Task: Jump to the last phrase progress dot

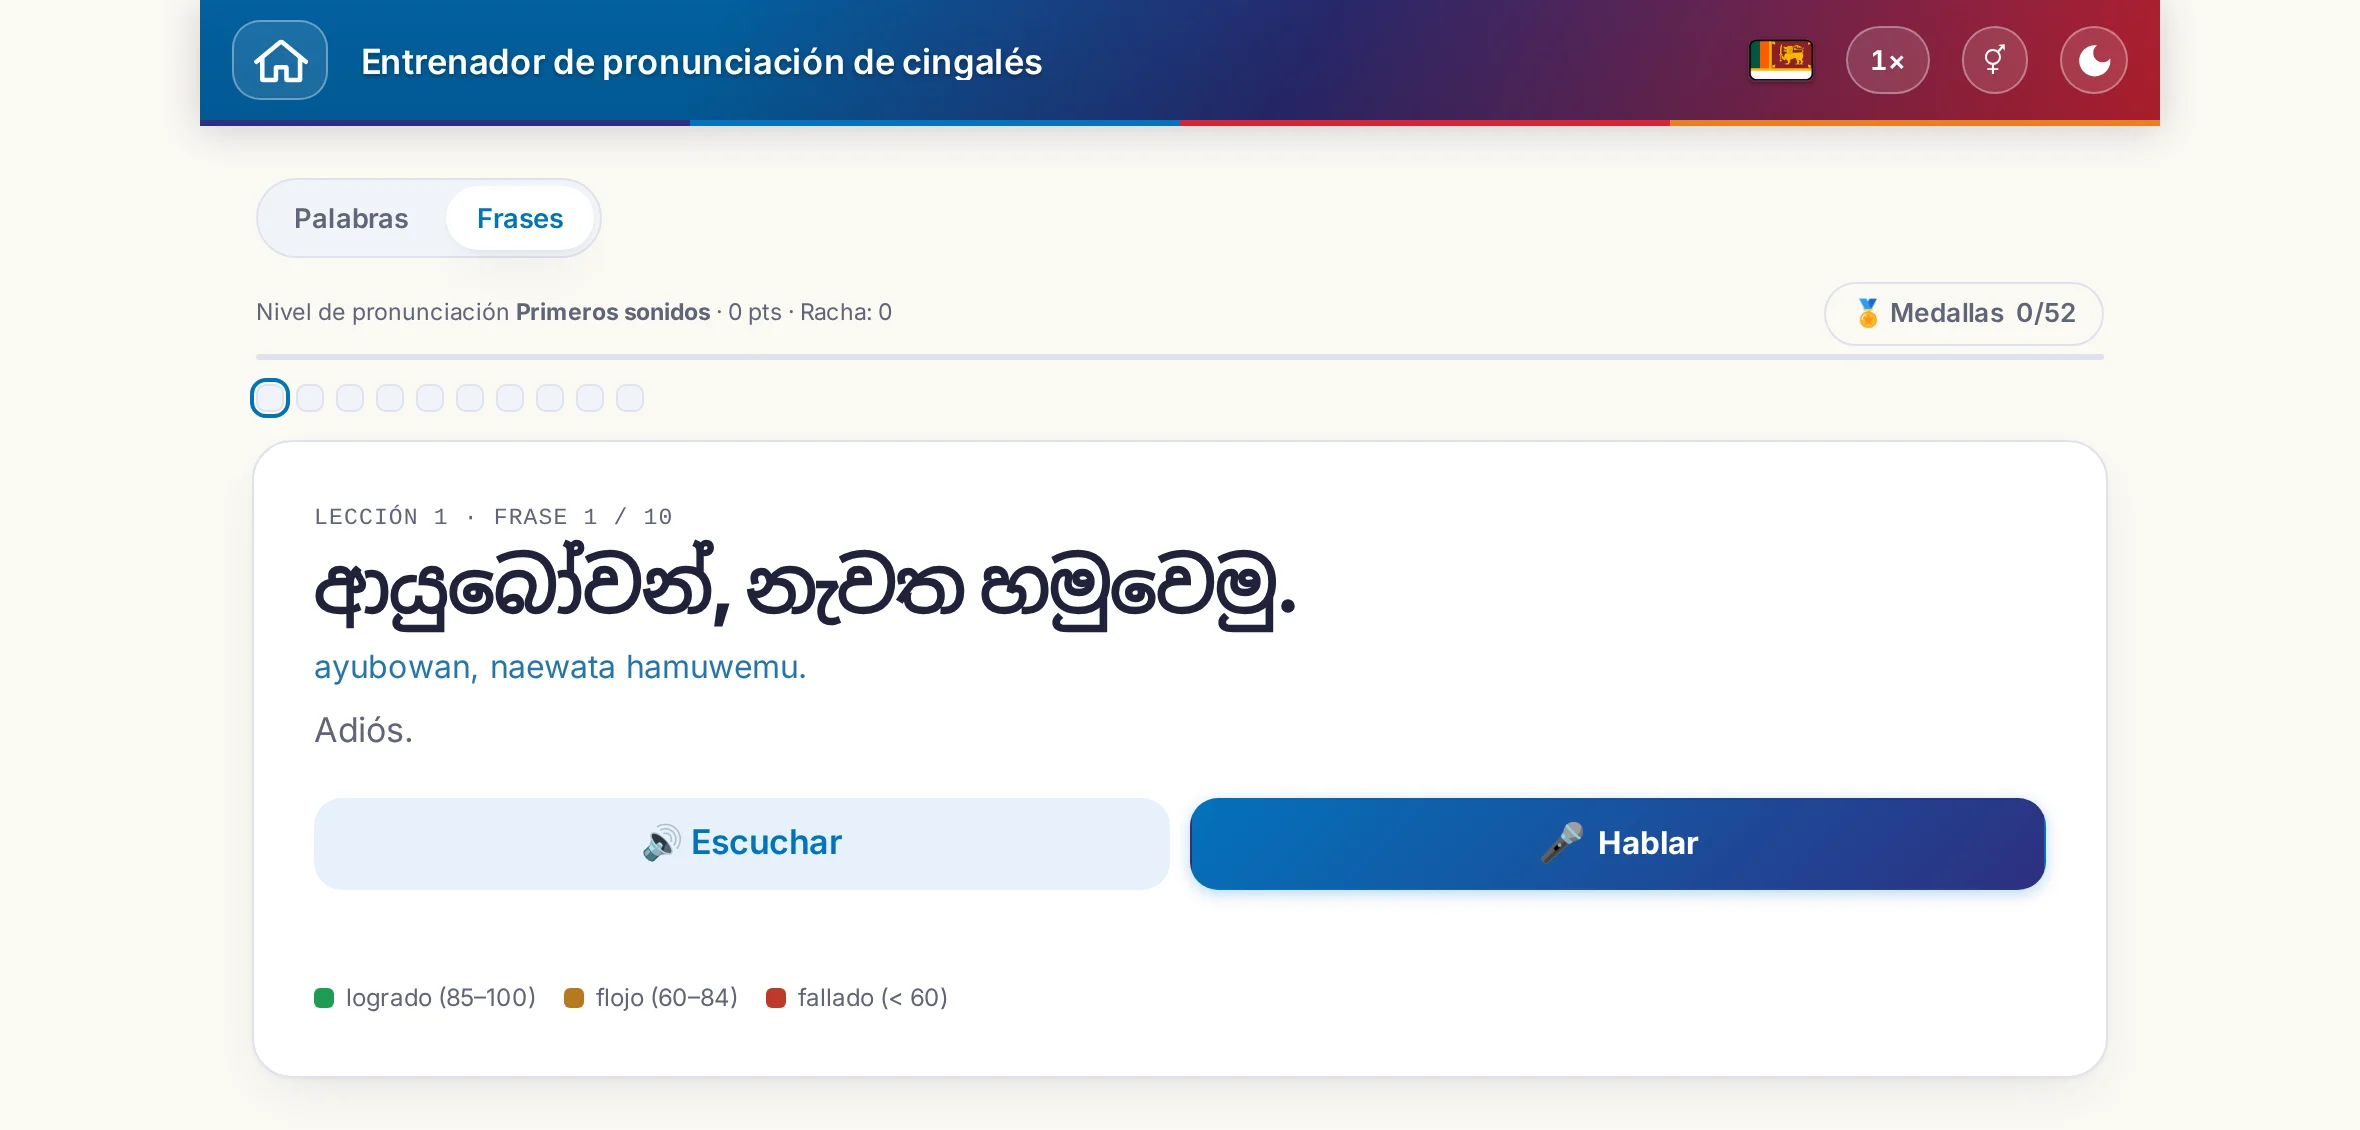Action: pos(630,398)
